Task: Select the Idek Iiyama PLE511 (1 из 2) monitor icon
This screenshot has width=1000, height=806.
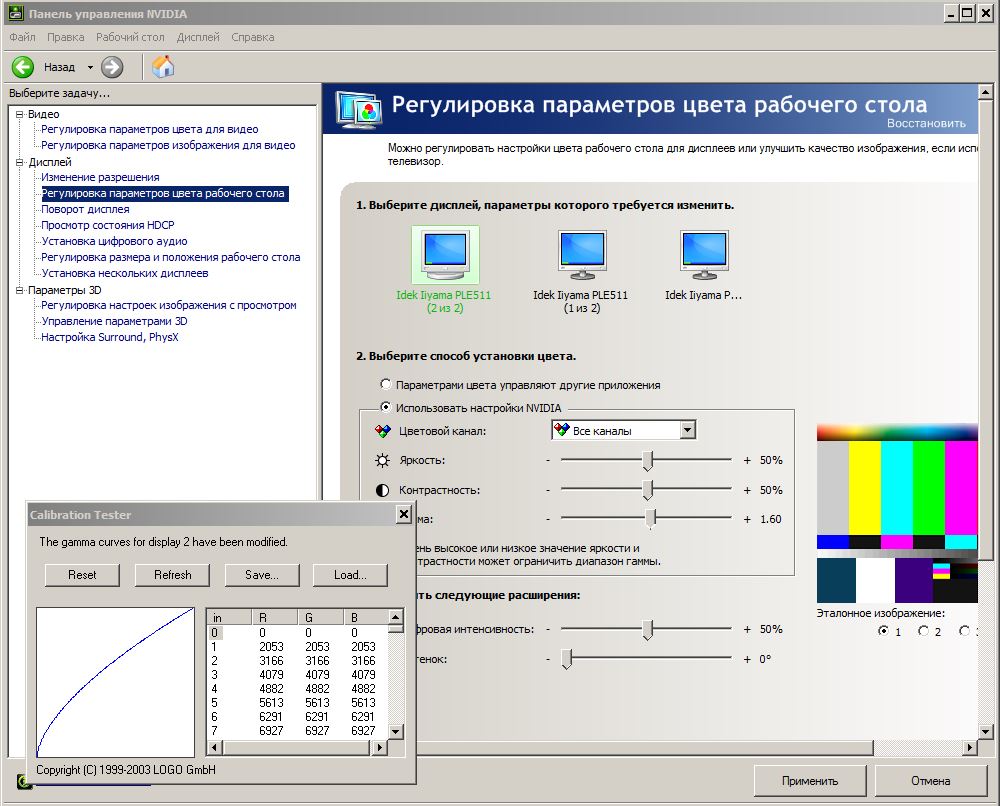Action: click(x=580, y=255)
